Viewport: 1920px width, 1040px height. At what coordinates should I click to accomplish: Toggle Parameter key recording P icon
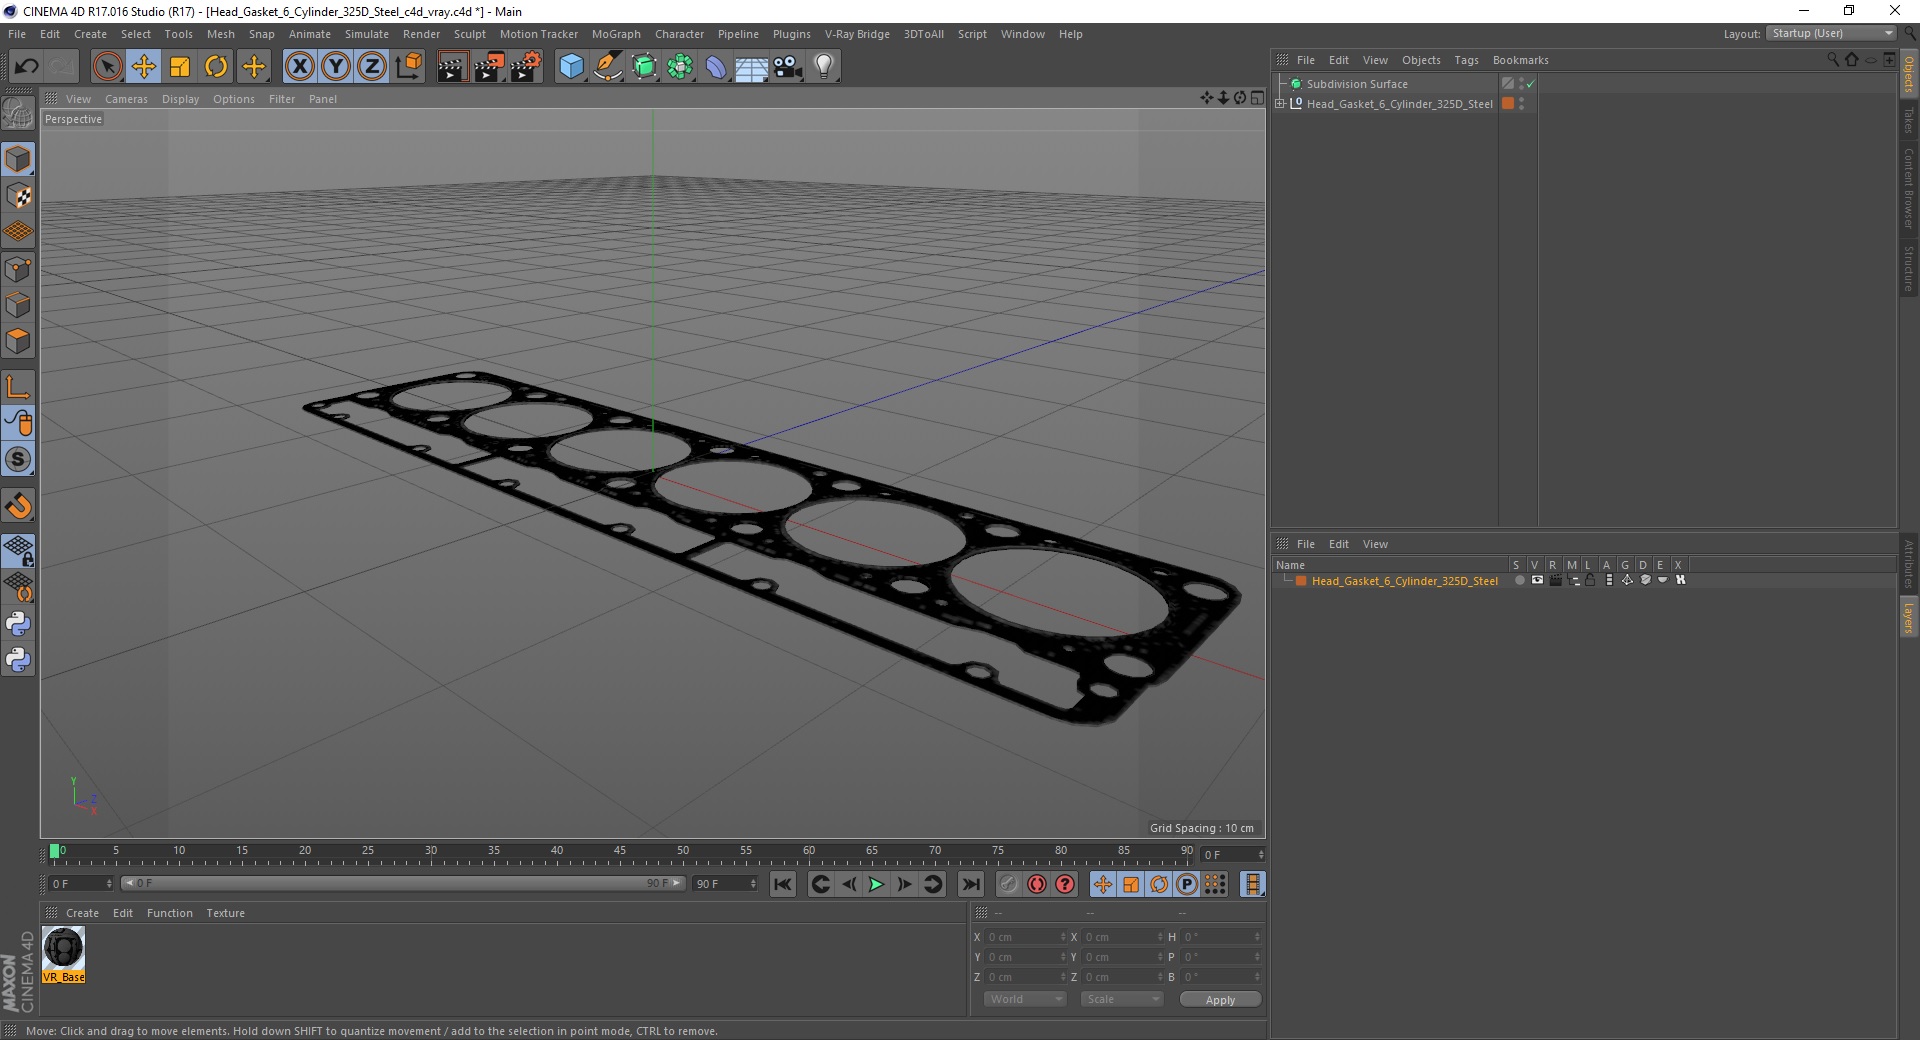(x=1187, y=884)
